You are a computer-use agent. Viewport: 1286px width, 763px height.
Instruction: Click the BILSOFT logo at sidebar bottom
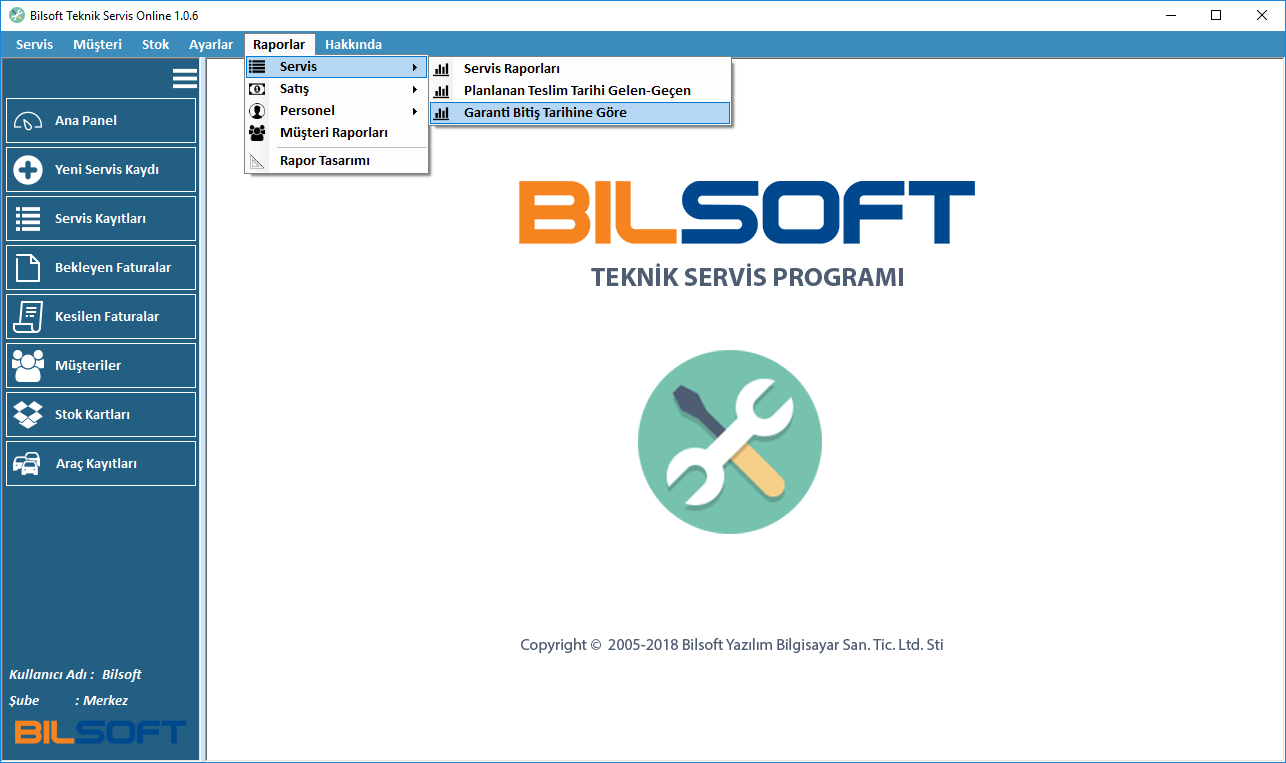pos(100,732)
